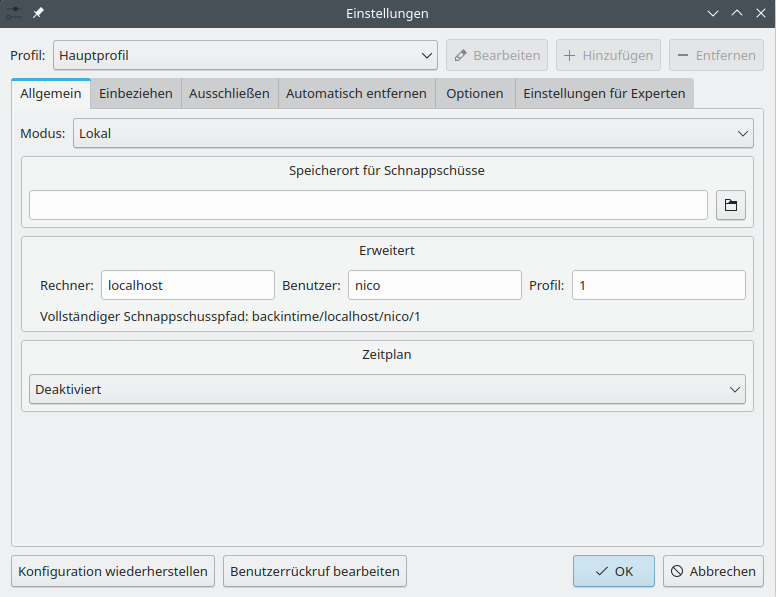Click Hinzufügen to add a profile
Screen dimensions: 776x597
(x=608, y=55)
